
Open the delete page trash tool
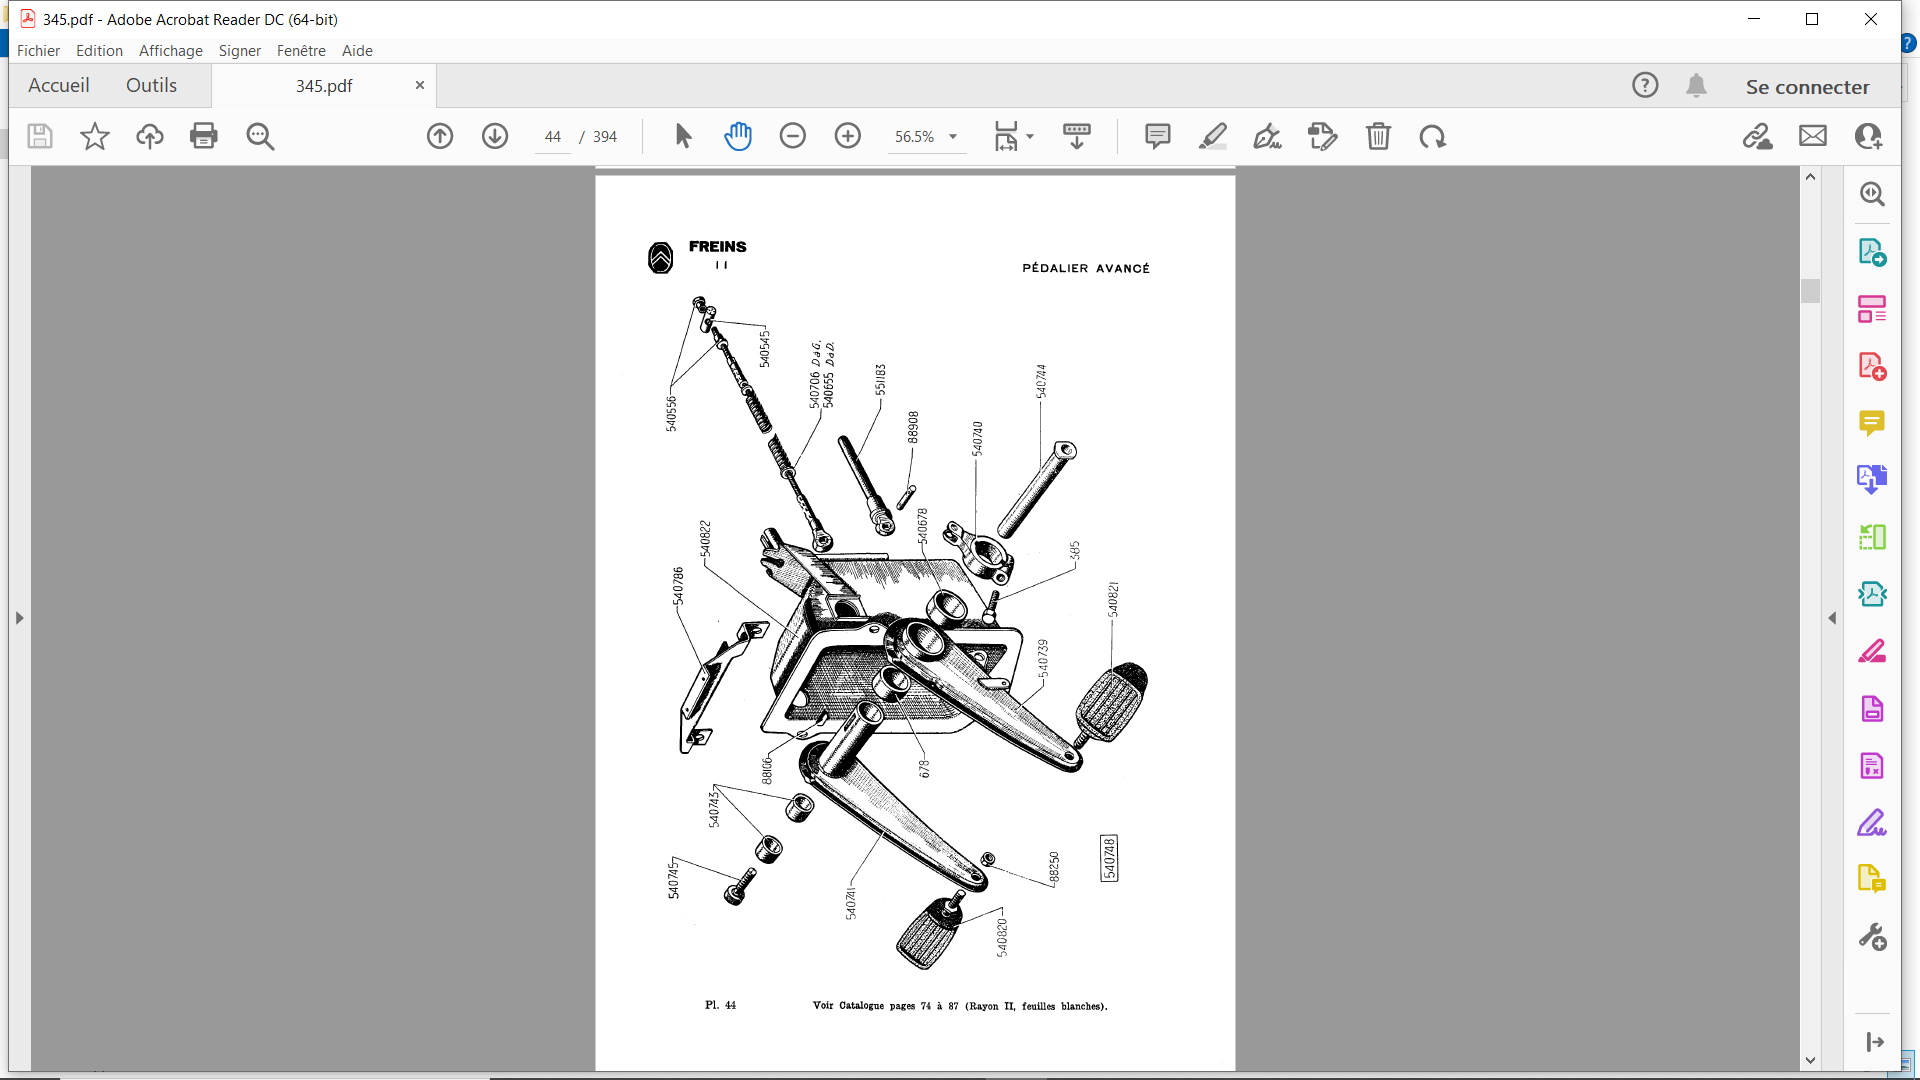[1378, 136]
